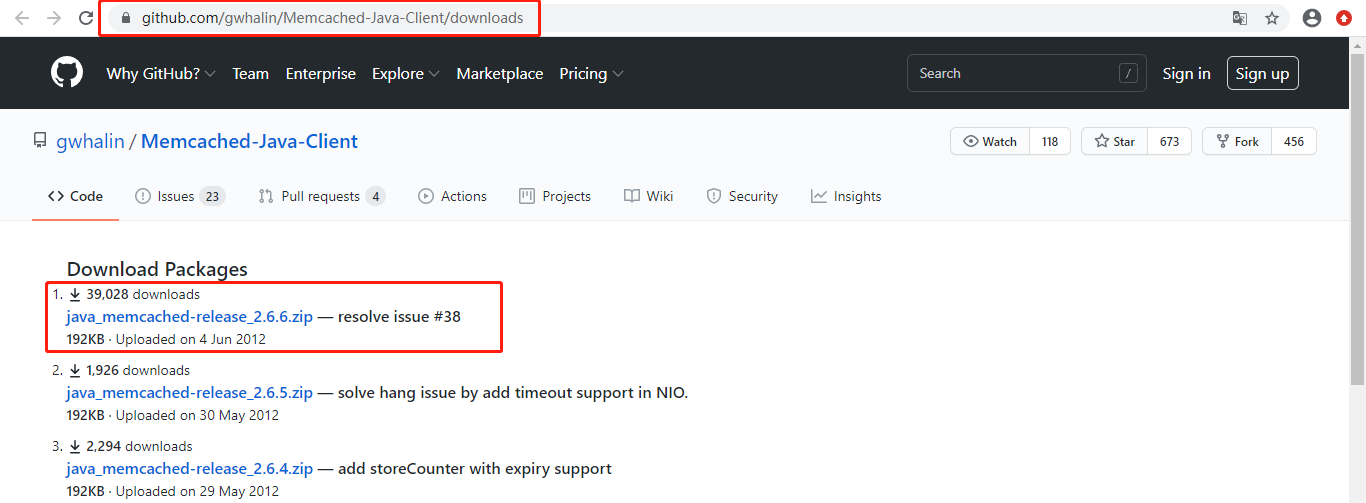The image size is (1366, 503).
Task: Open the Memcached-Java-Client repository link
Action: (x=249, y=141)
